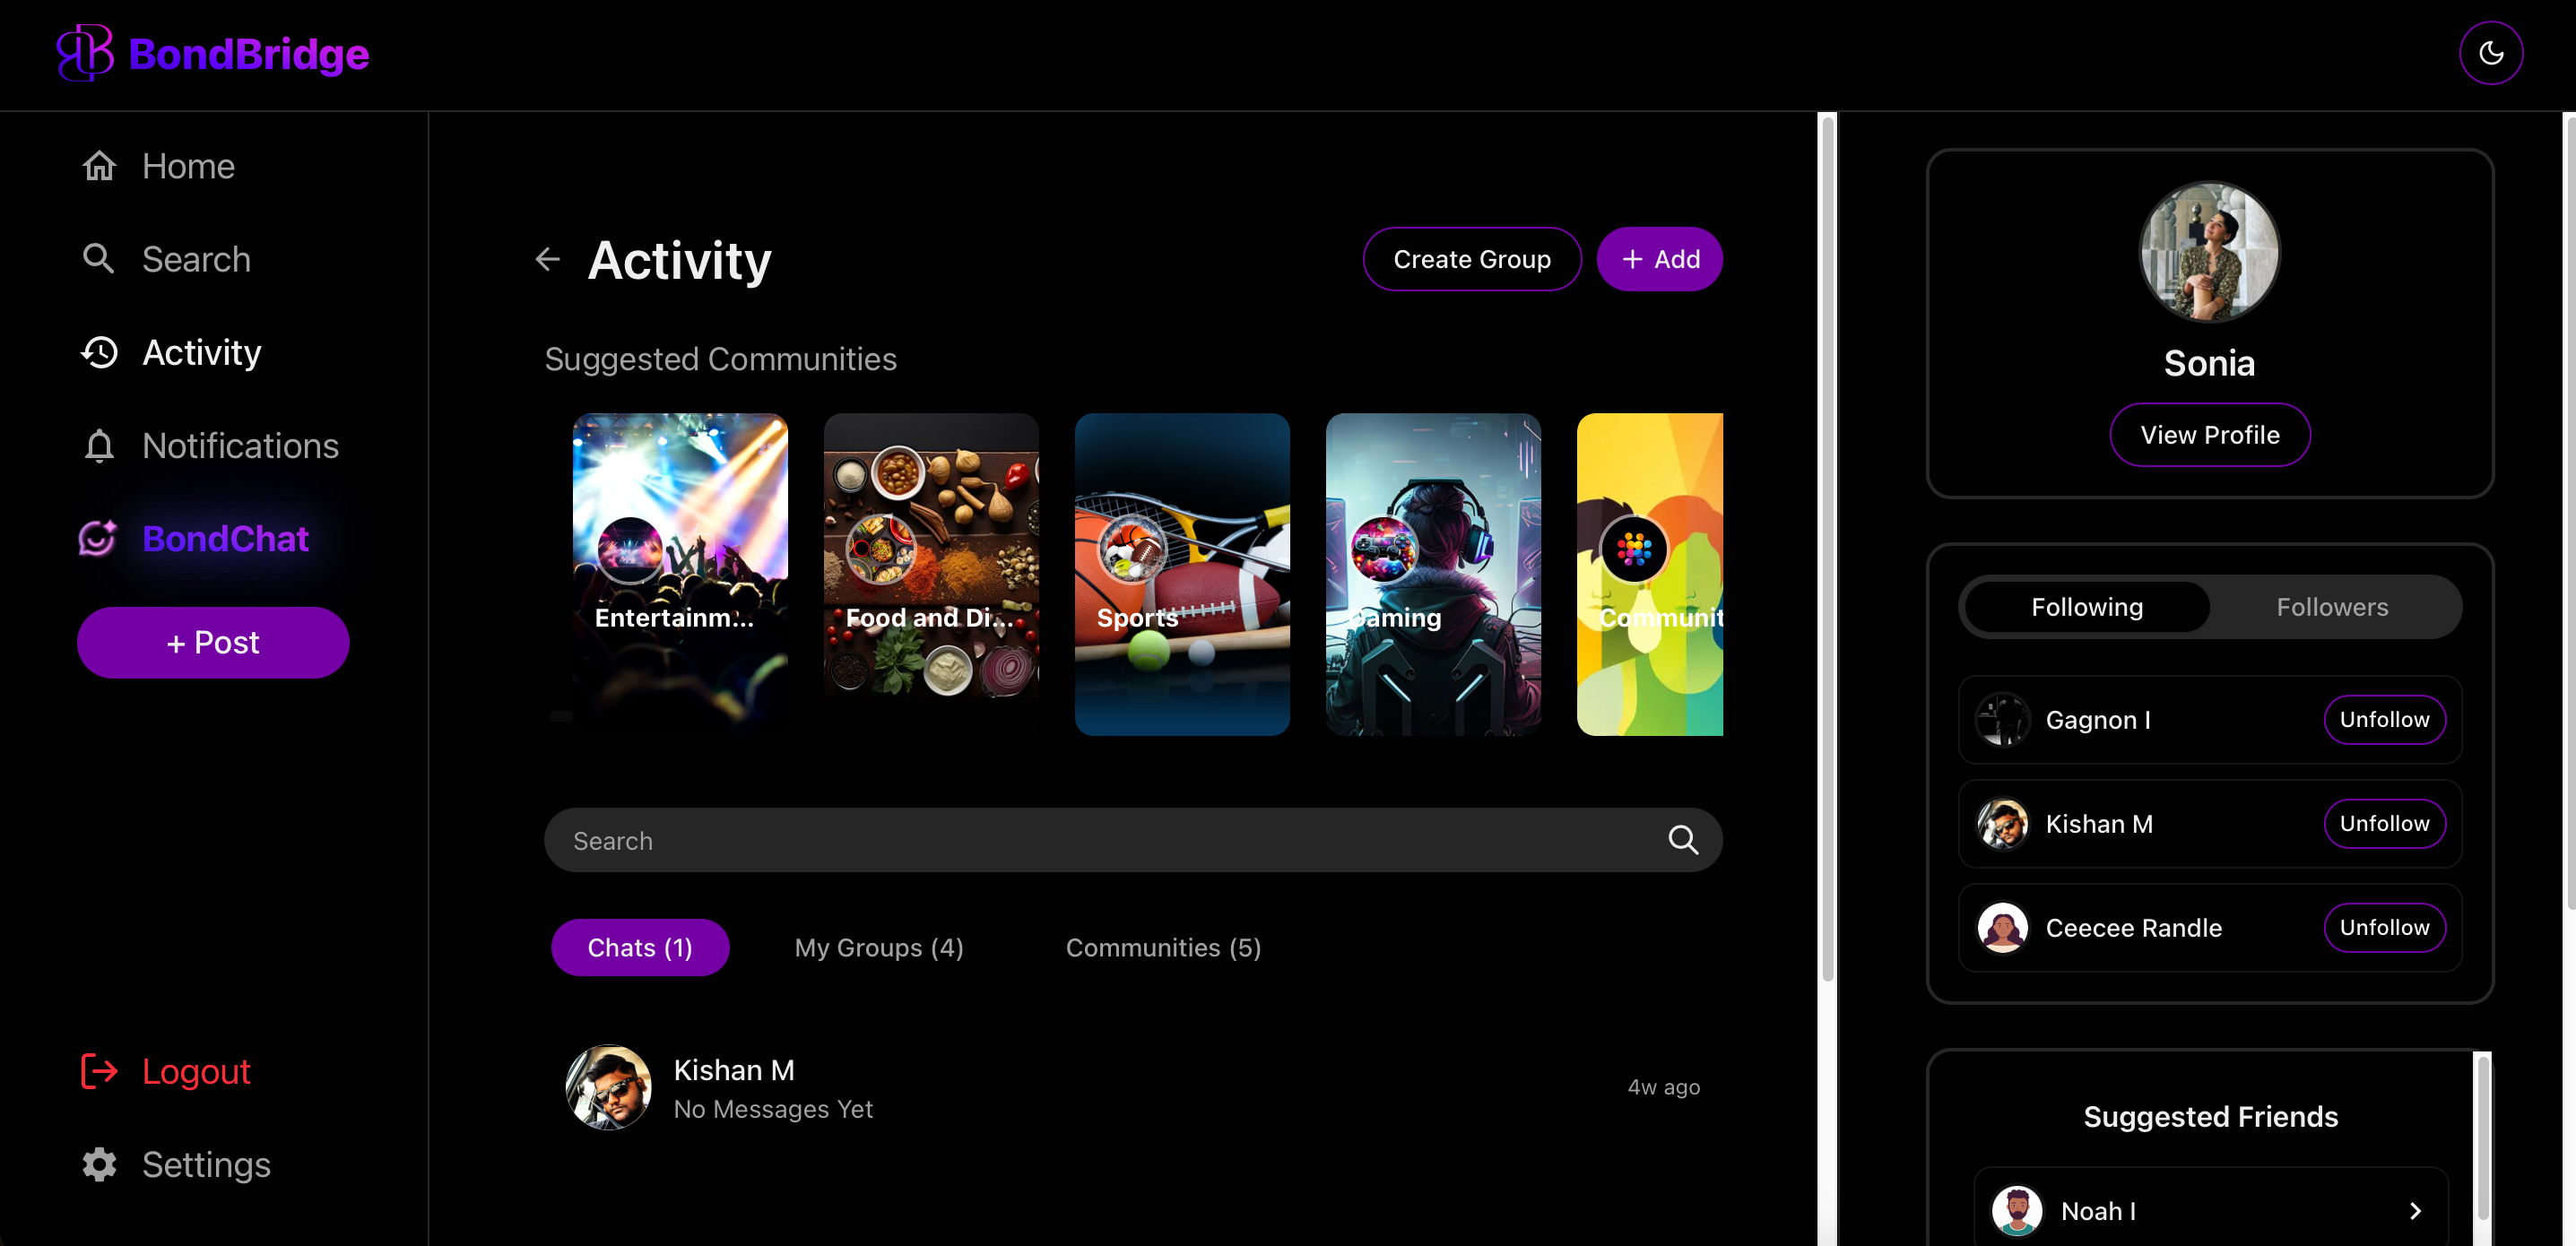
Task: Click the Logout exit icon
Action: point(99,1071)
